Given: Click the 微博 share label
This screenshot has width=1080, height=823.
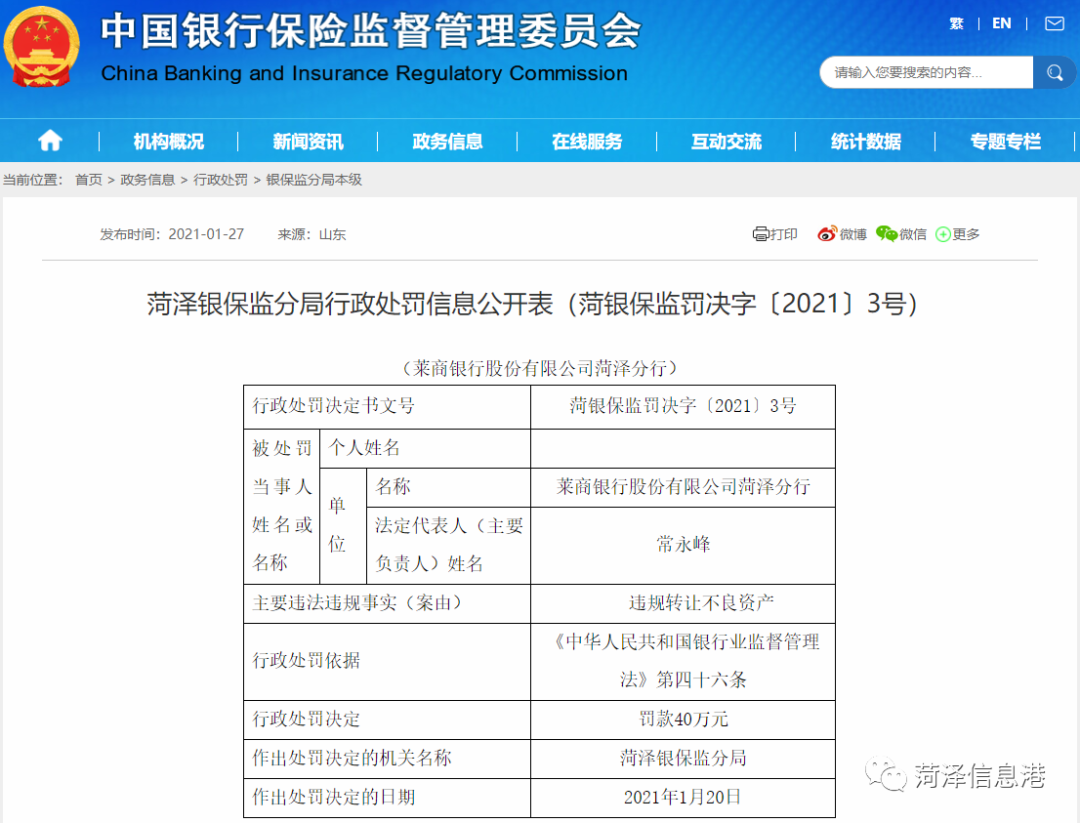Looking at the screenshot, I should pyautogui.click(x=853, y=234).
